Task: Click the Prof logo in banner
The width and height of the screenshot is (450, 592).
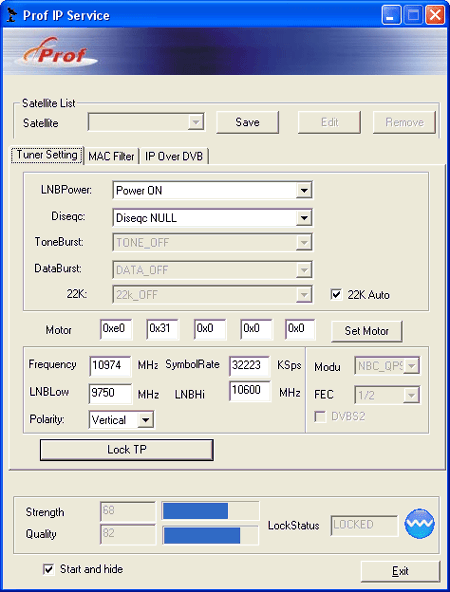Action: [x=57, y=53]
